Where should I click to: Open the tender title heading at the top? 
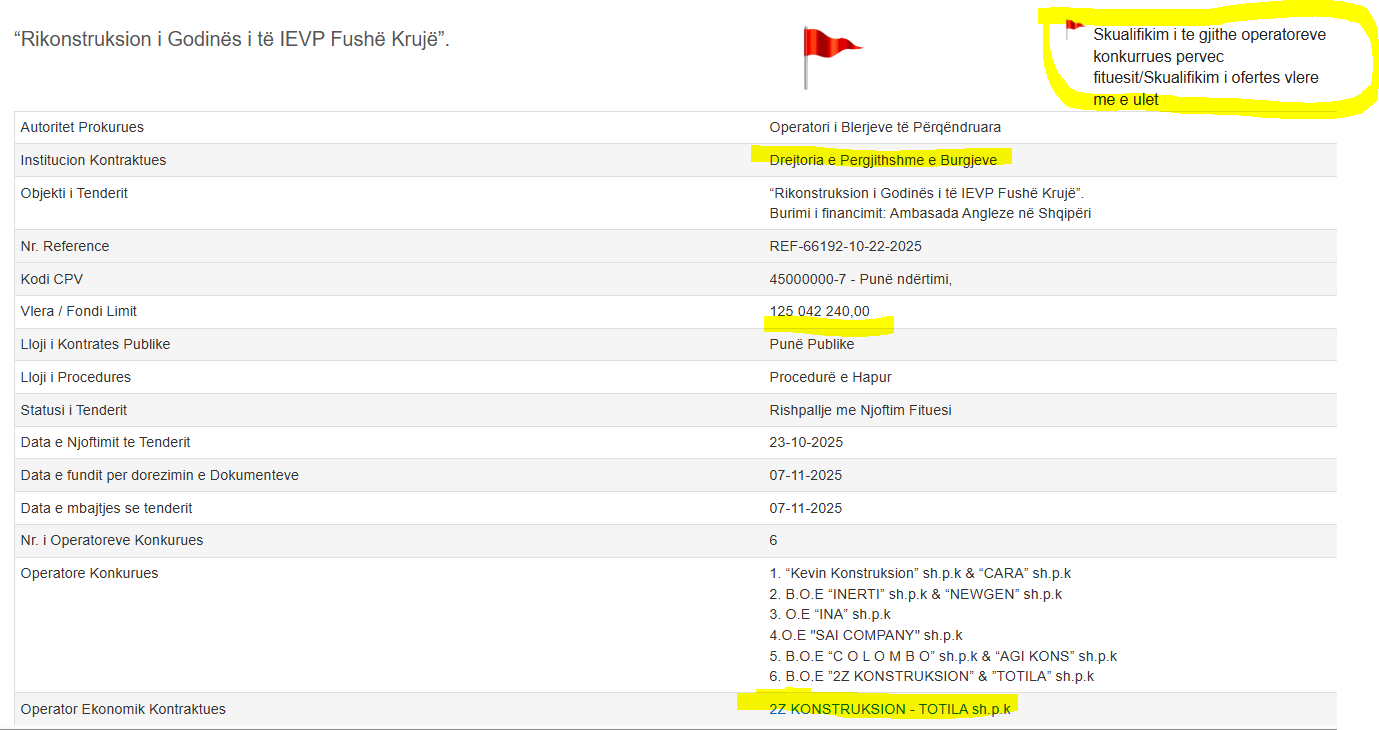coord(231,41)
